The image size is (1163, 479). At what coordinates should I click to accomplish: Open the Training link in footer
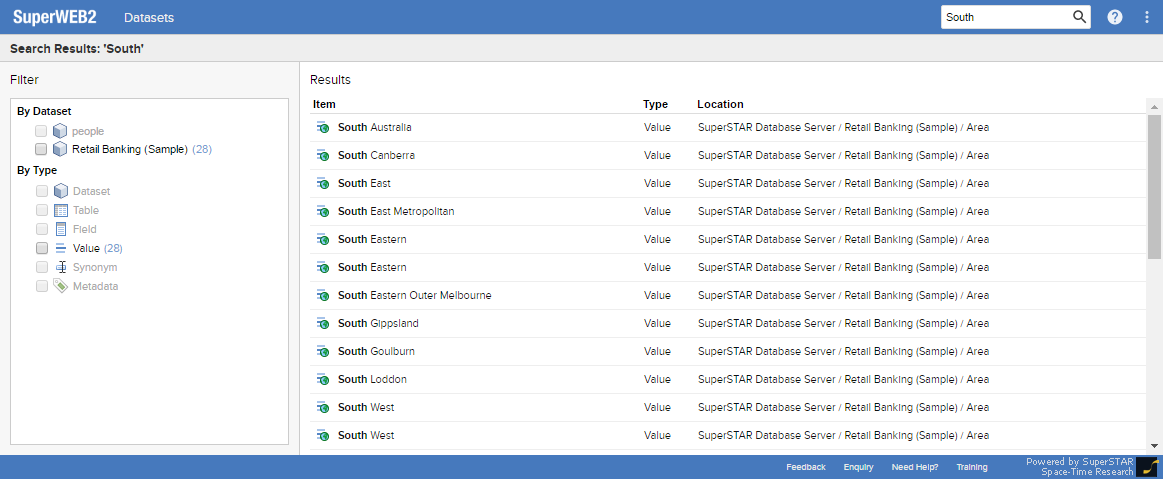pos(972,467)
